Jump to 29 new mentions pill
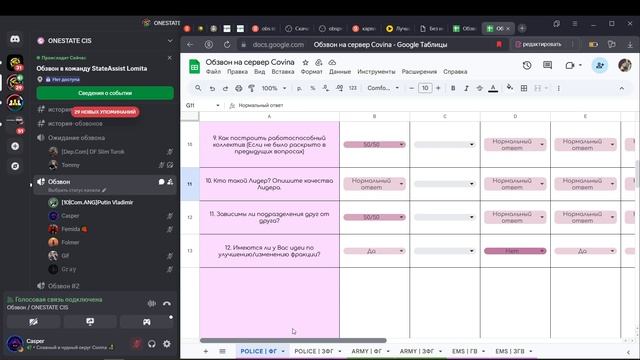 [x=105, y=112]
